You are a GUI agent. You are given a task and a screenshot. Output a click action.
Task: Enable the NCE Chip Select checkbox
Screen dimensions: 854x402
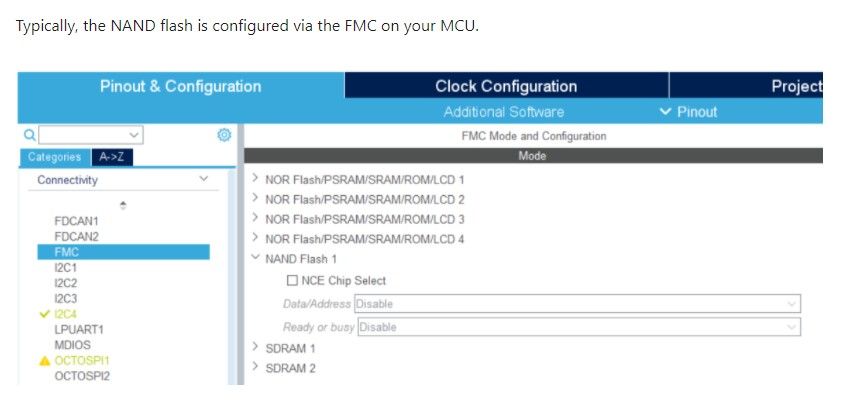tap(292, 281)
